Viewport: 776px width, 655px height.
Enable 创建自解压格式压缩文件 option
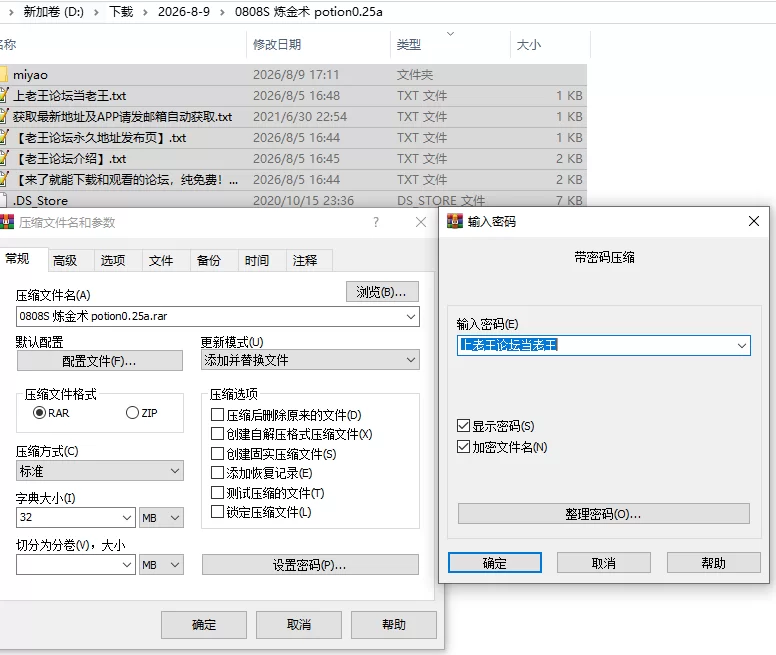click(217, 434)
